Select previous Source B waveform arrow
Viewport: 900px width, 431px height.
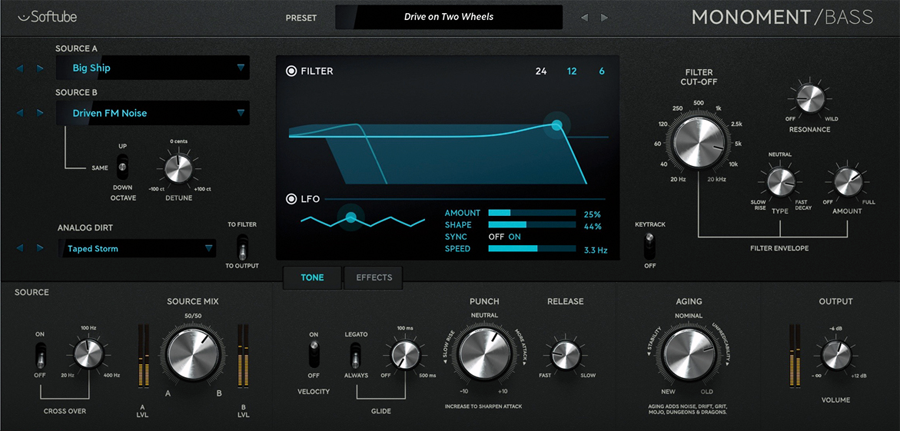[x=20, y=113]
